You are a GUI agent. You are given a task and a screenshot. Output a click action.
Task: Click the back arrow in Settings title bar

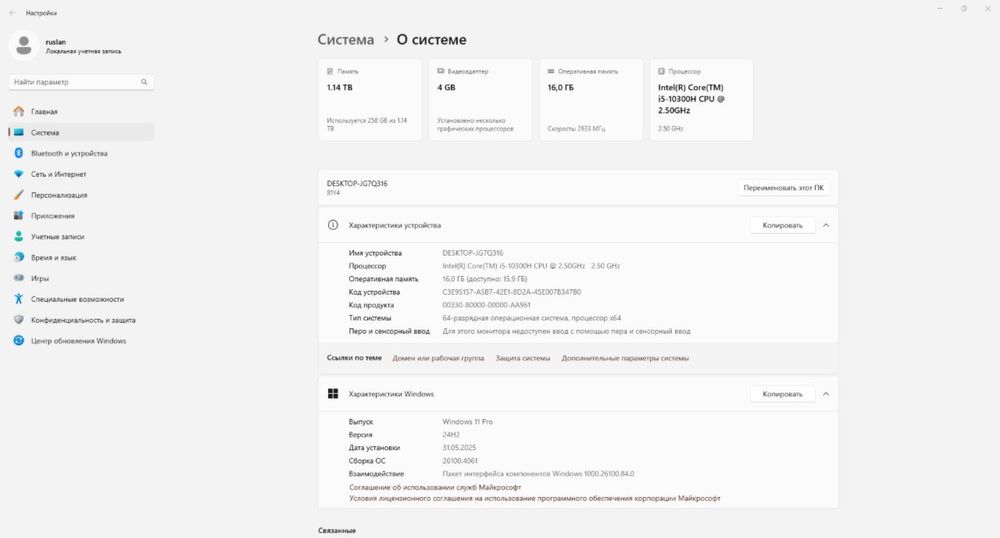point(12,12)
